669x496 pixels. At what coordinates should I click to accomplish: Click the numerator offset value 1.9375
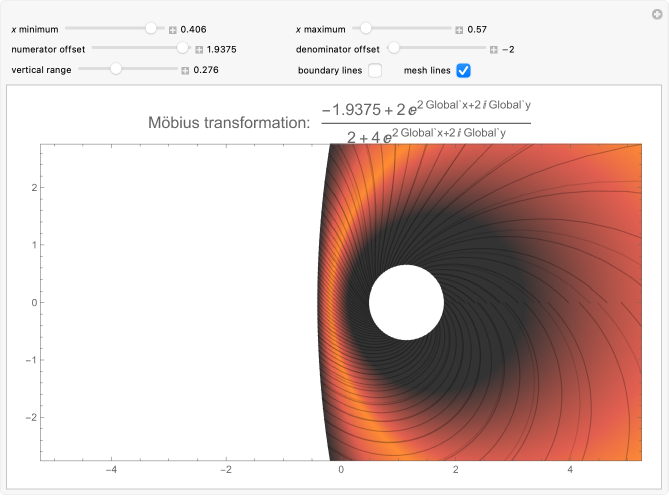[221, 50]
